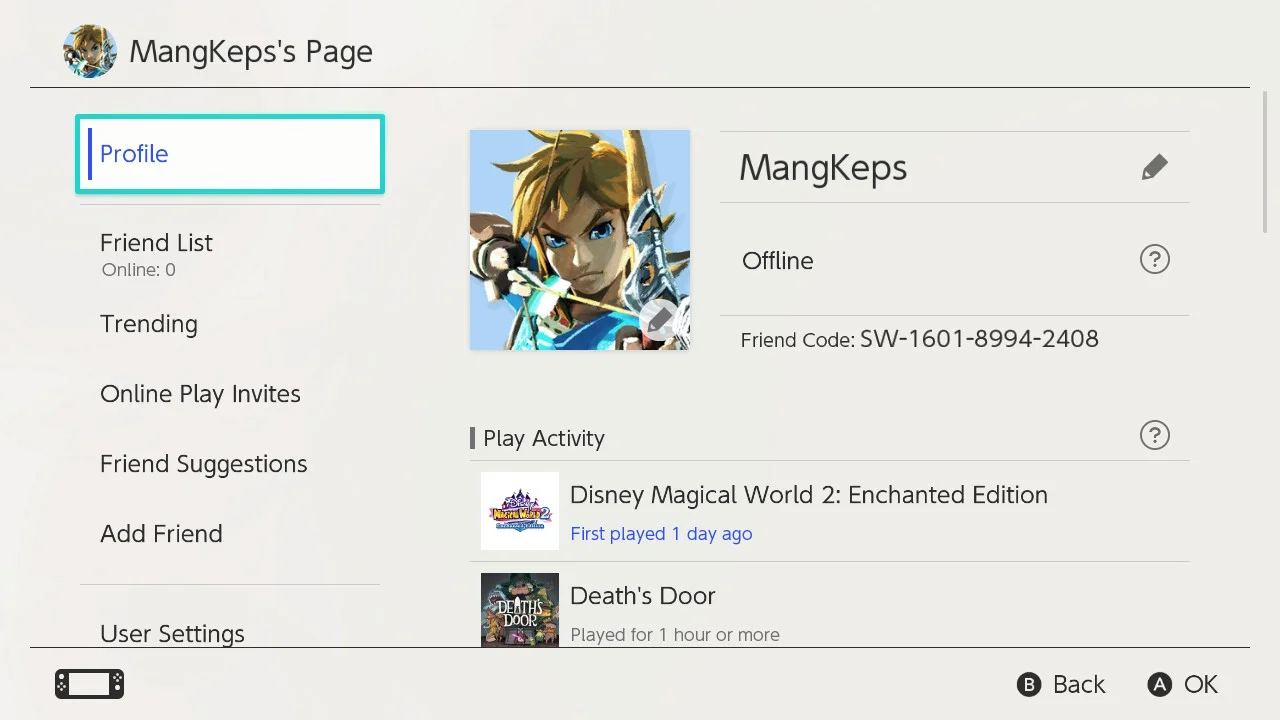Viewport: 1280px width, 720px height.
Task: Select the Disney Magical World 2 game icon
Action: point(520,511)
